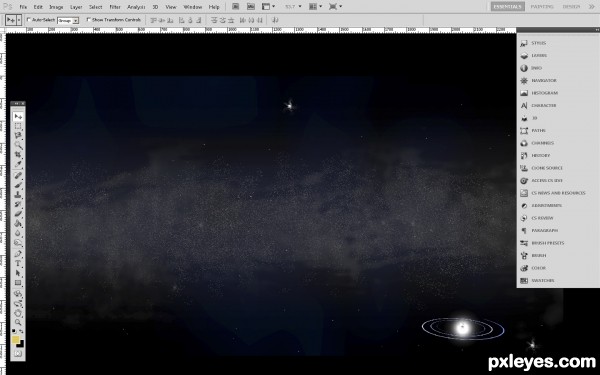Select the Type tool
The height and width of the screenshot is (375, 600).
[18, 263]
